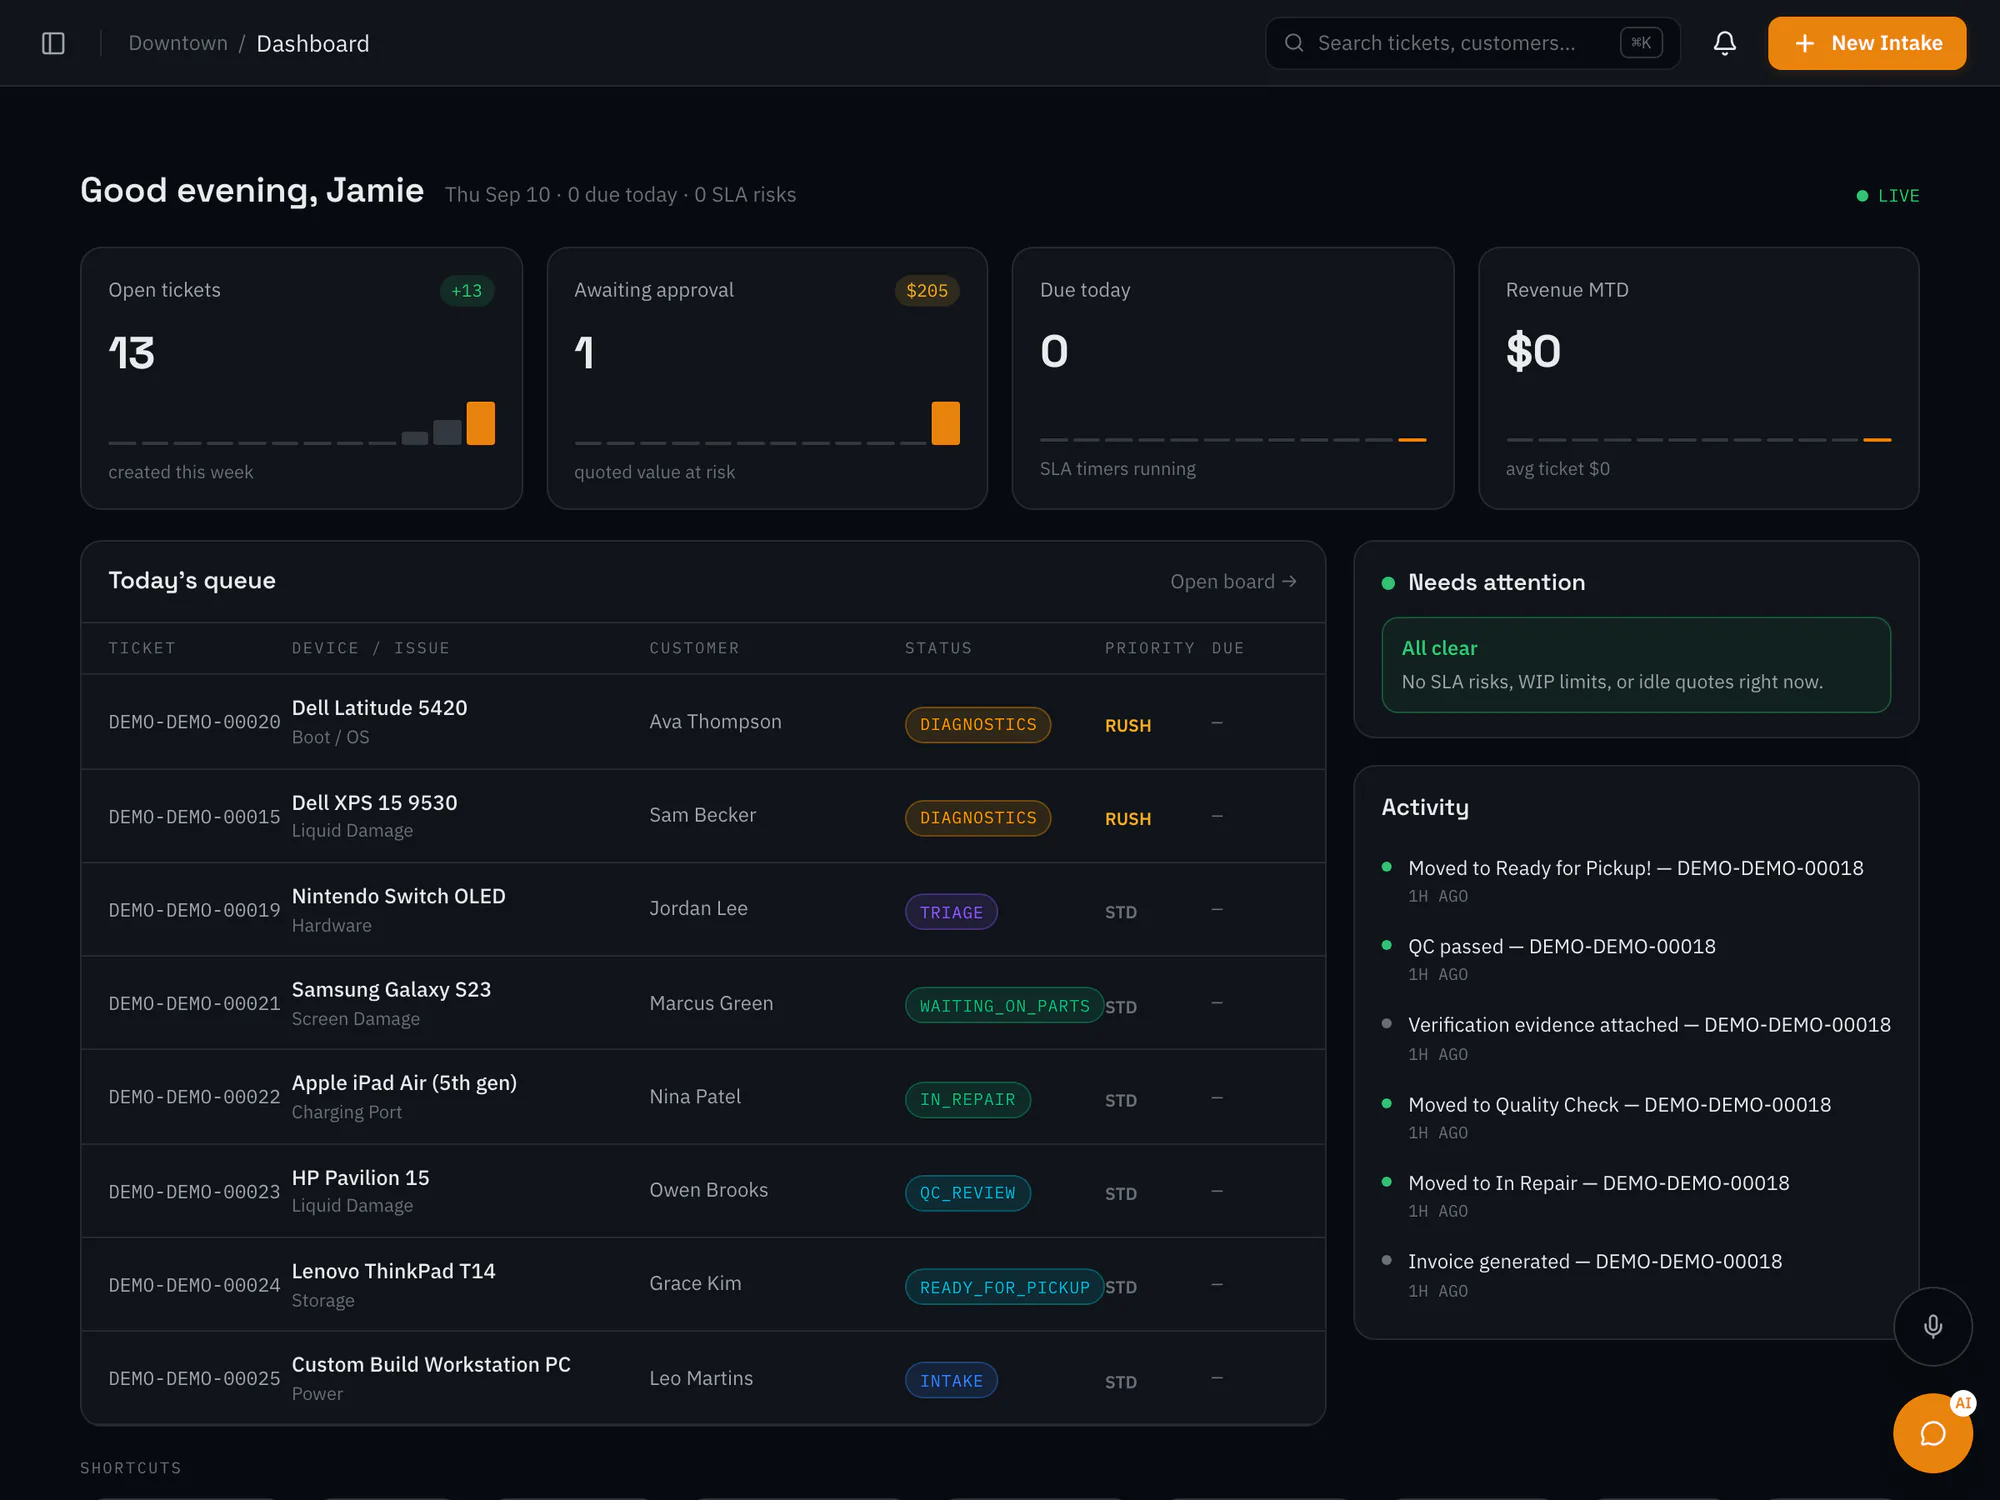Open the HP Pavilion 15 ticket

coord(703,1191)
